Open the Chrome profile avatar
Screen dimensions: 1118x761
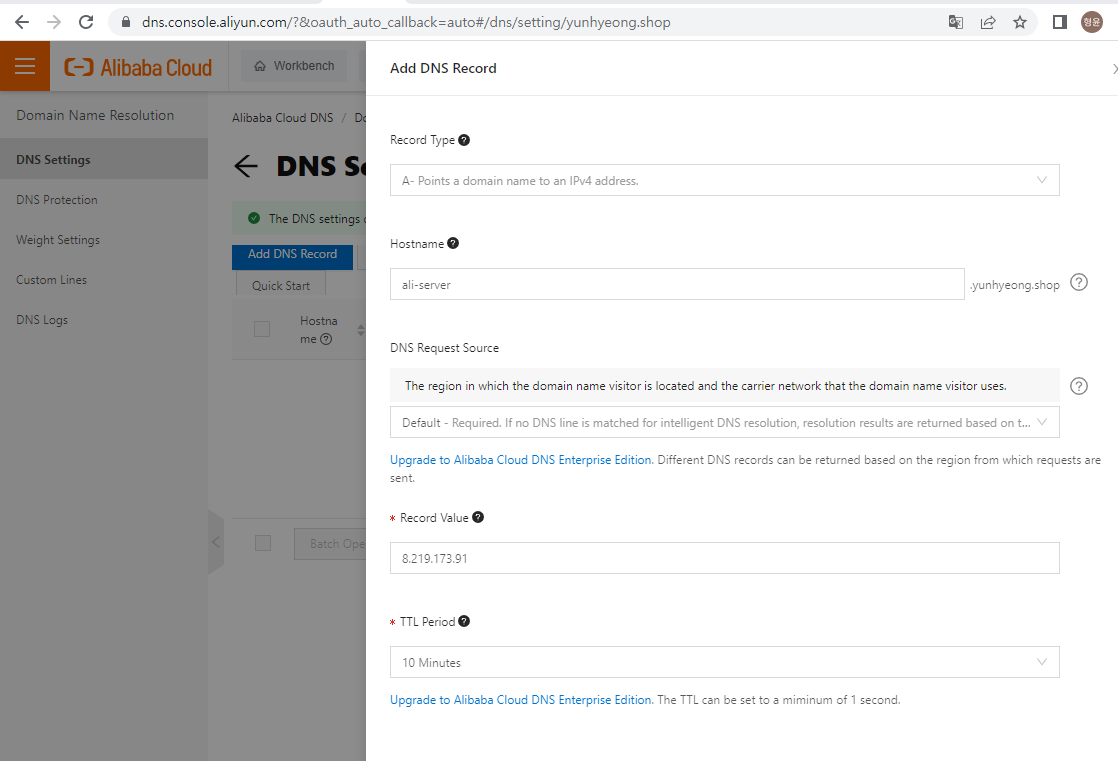coord(1092,22)
